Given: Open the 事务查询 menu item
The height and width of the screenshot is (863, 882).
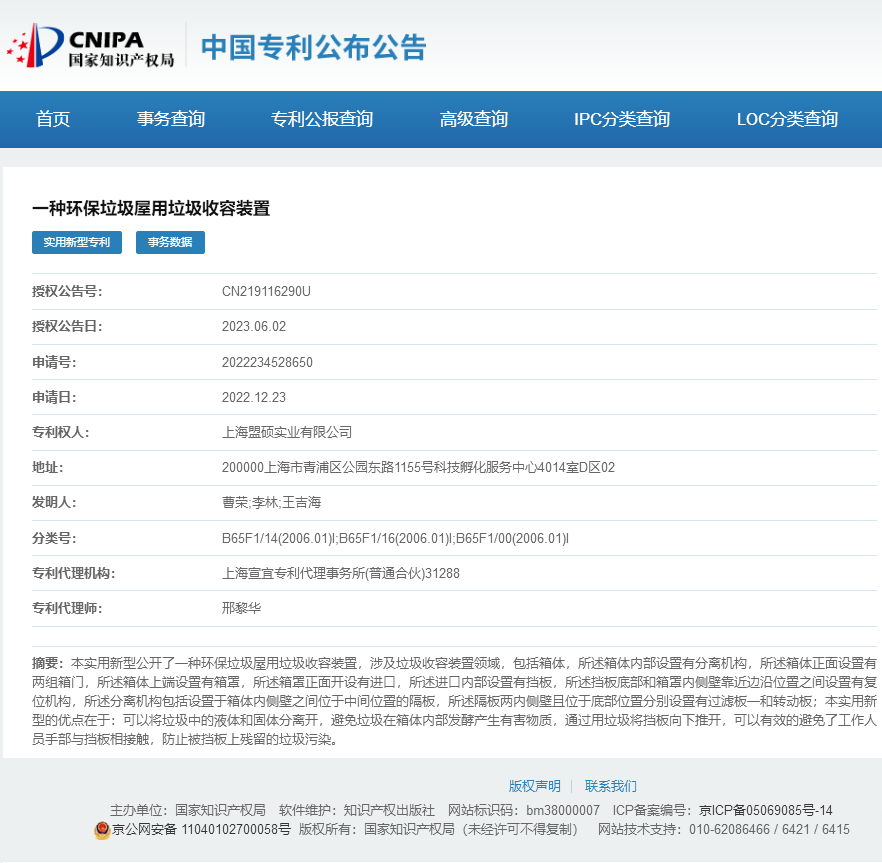Looking at the screenshot, I should [171, 119].
